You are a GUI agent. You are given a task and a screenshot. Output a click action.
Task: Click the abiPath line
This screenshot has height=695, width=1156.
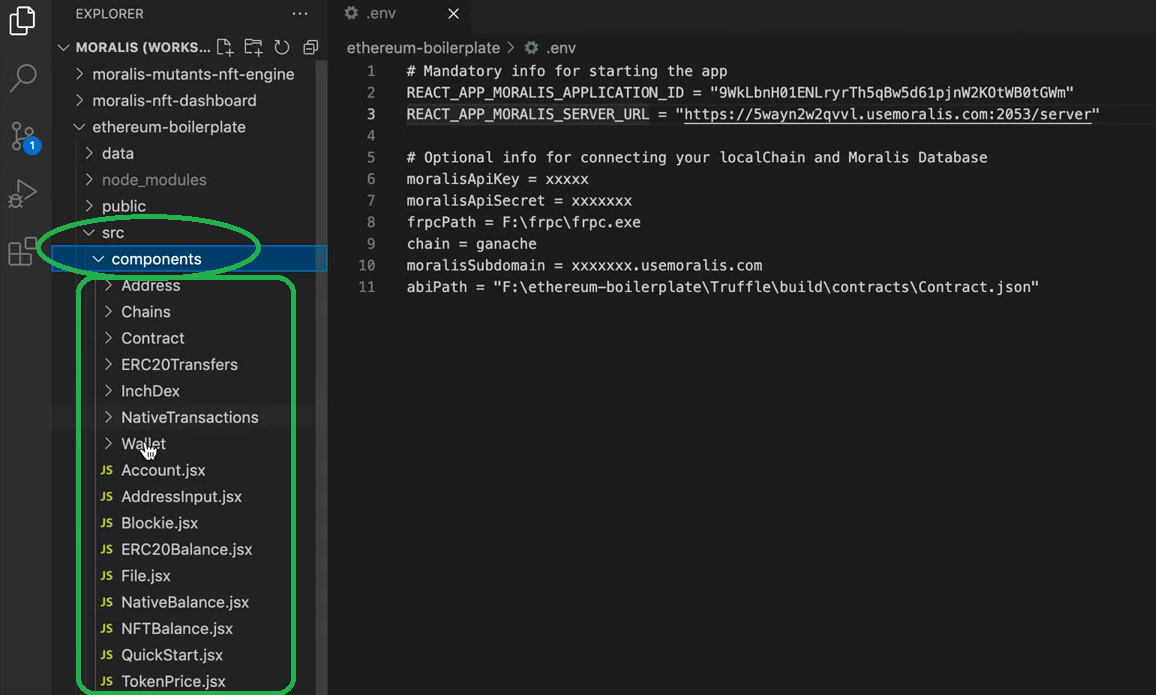[x=722, y=287]
